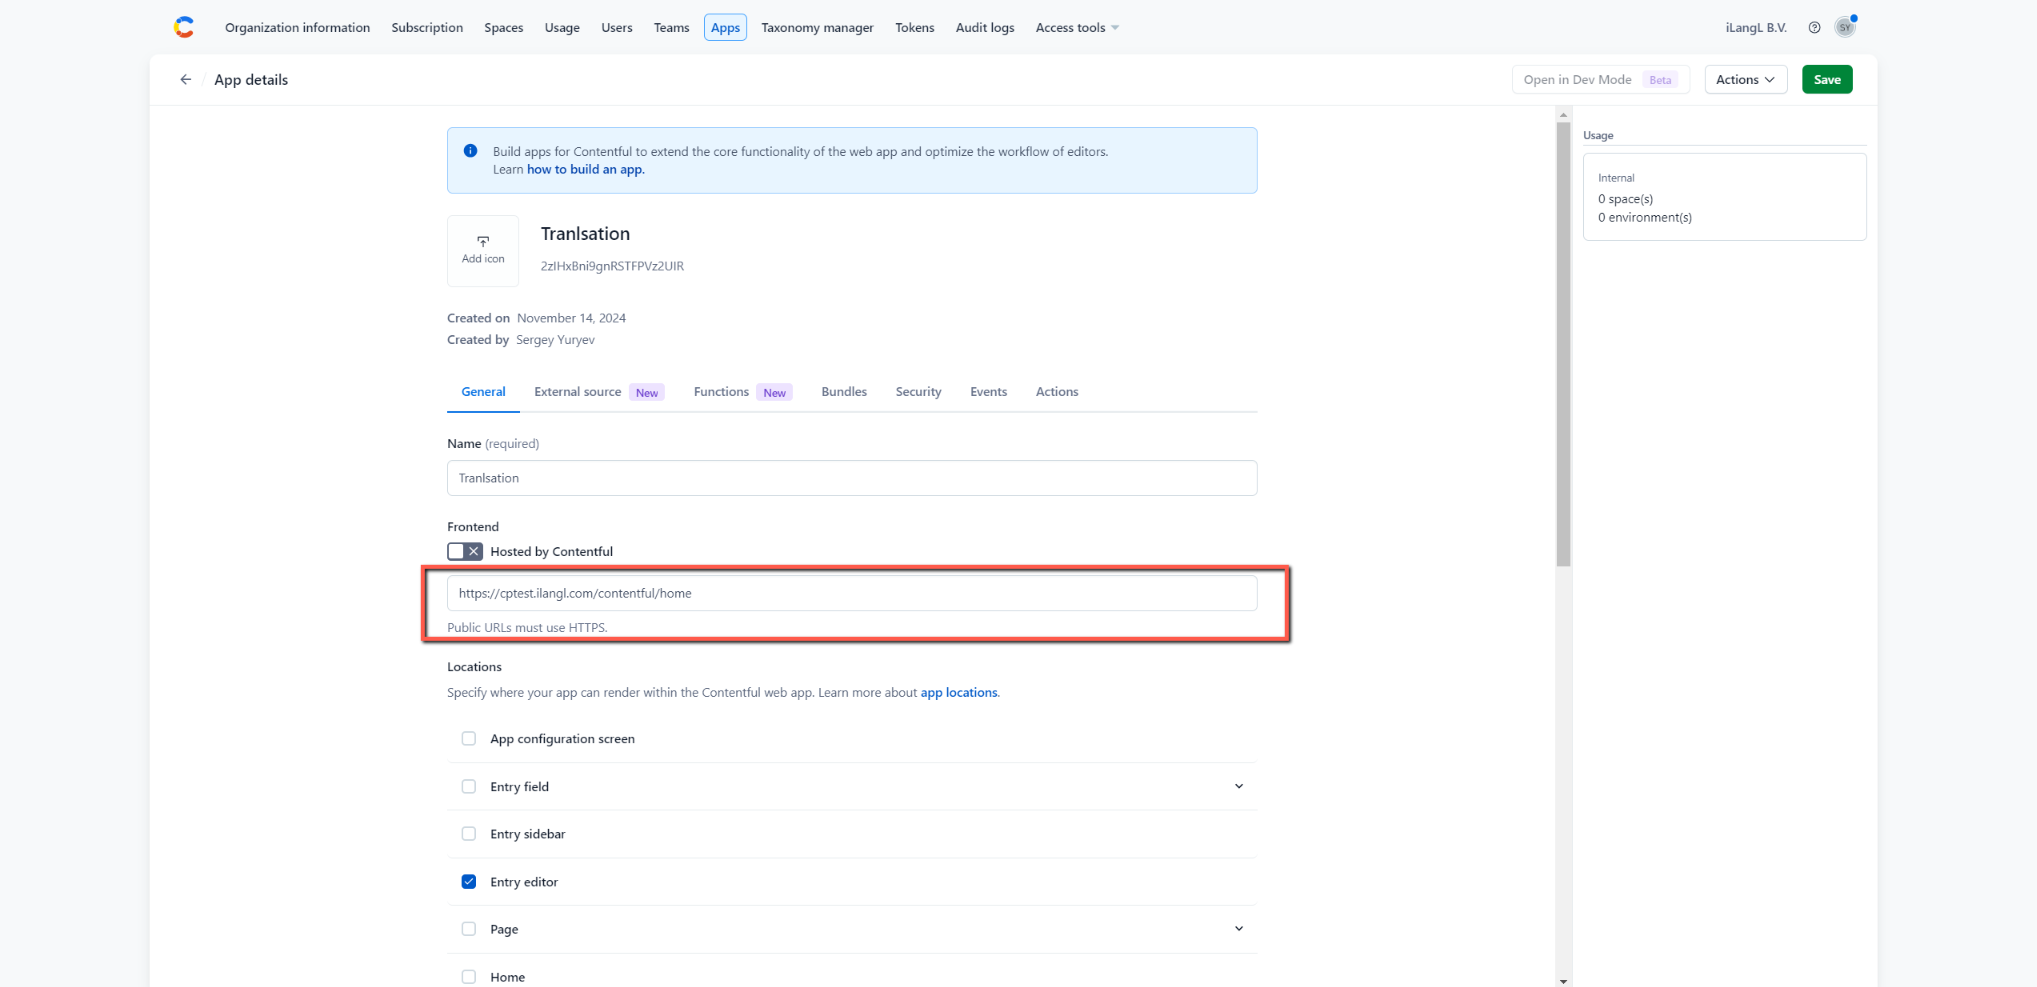Screen dimensions: 2037x987
Task: Expand the Page row chevron
Action: [1239, 929]
